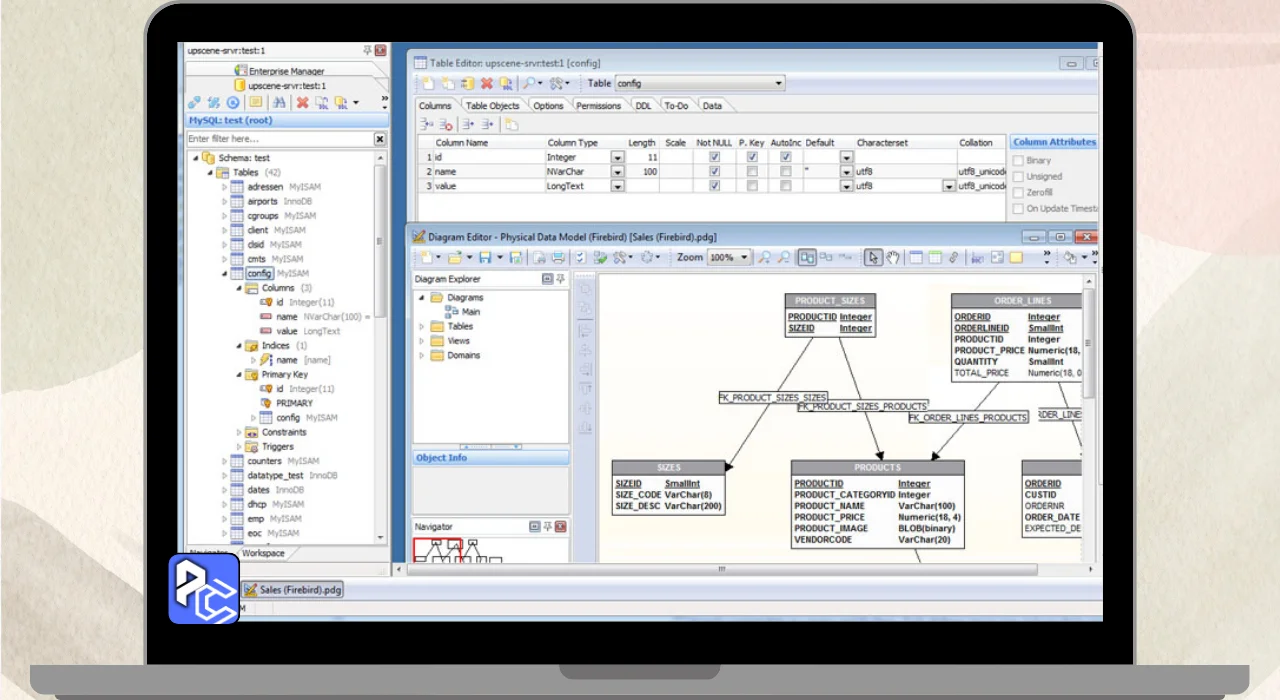
Task: Open the Permissions tab
Action: [599, 105]
